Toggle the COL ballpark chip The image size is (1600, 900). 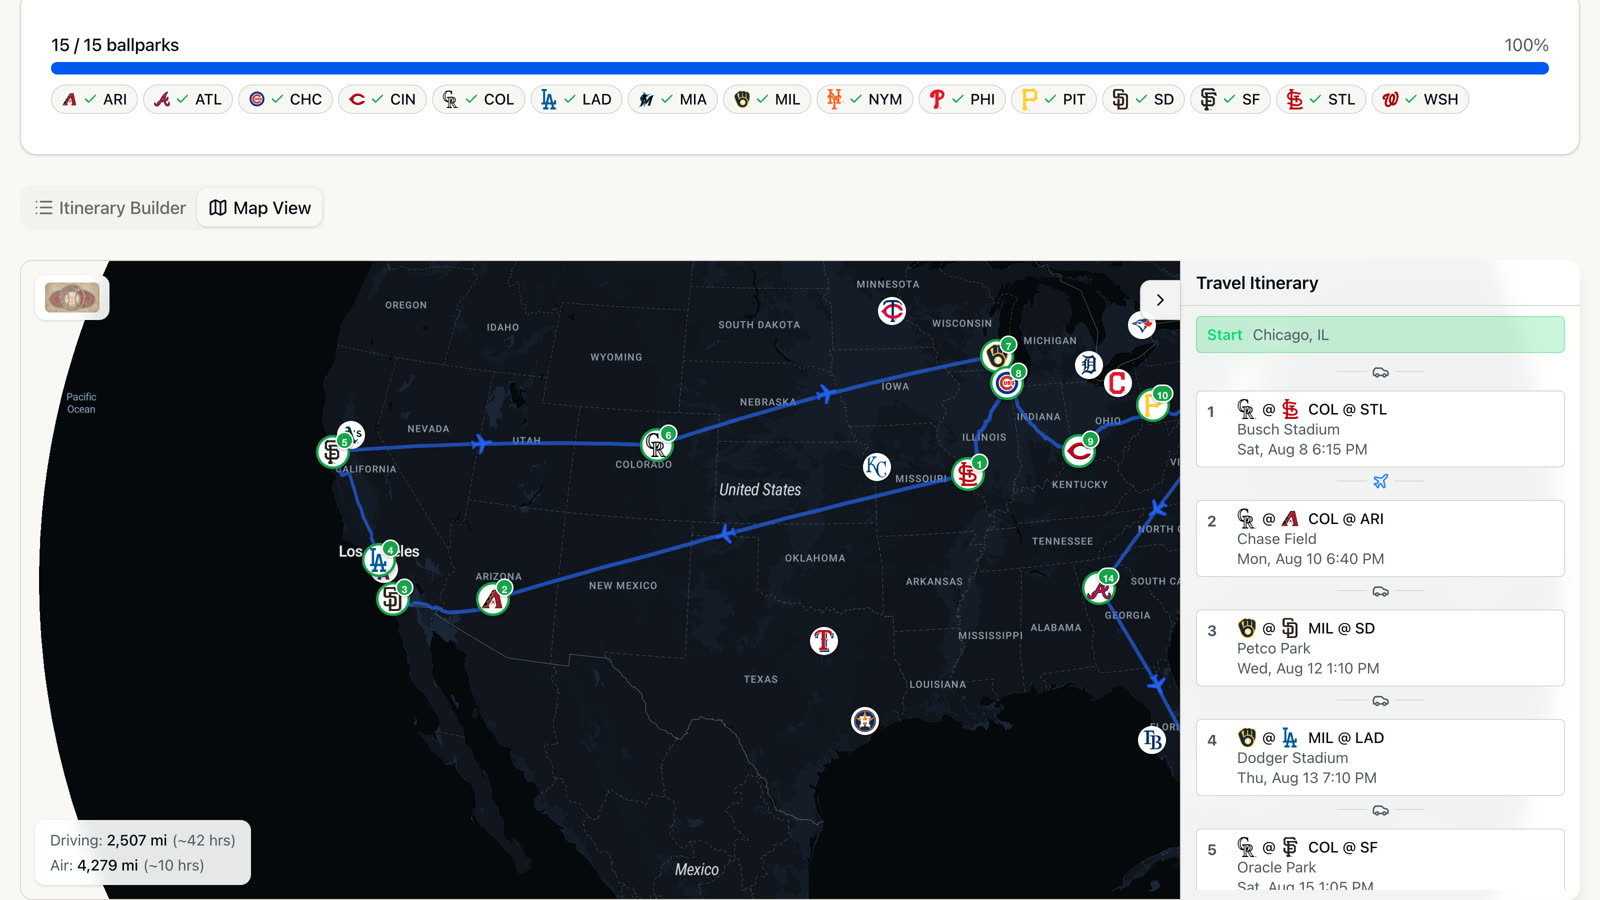pyautogui.click(x=478, y=99)
